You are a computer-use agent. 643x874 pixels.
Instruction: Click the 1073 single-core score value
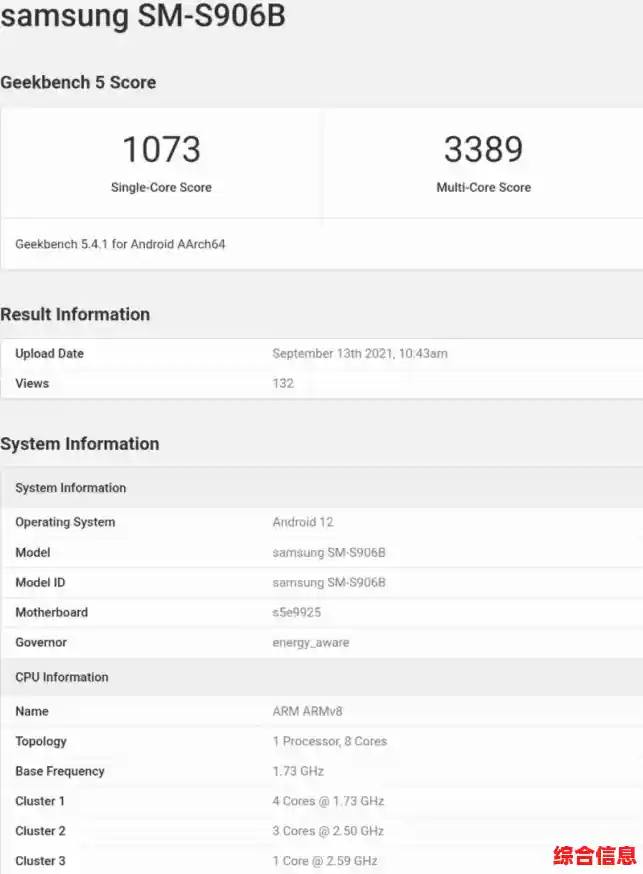(161, 150)
